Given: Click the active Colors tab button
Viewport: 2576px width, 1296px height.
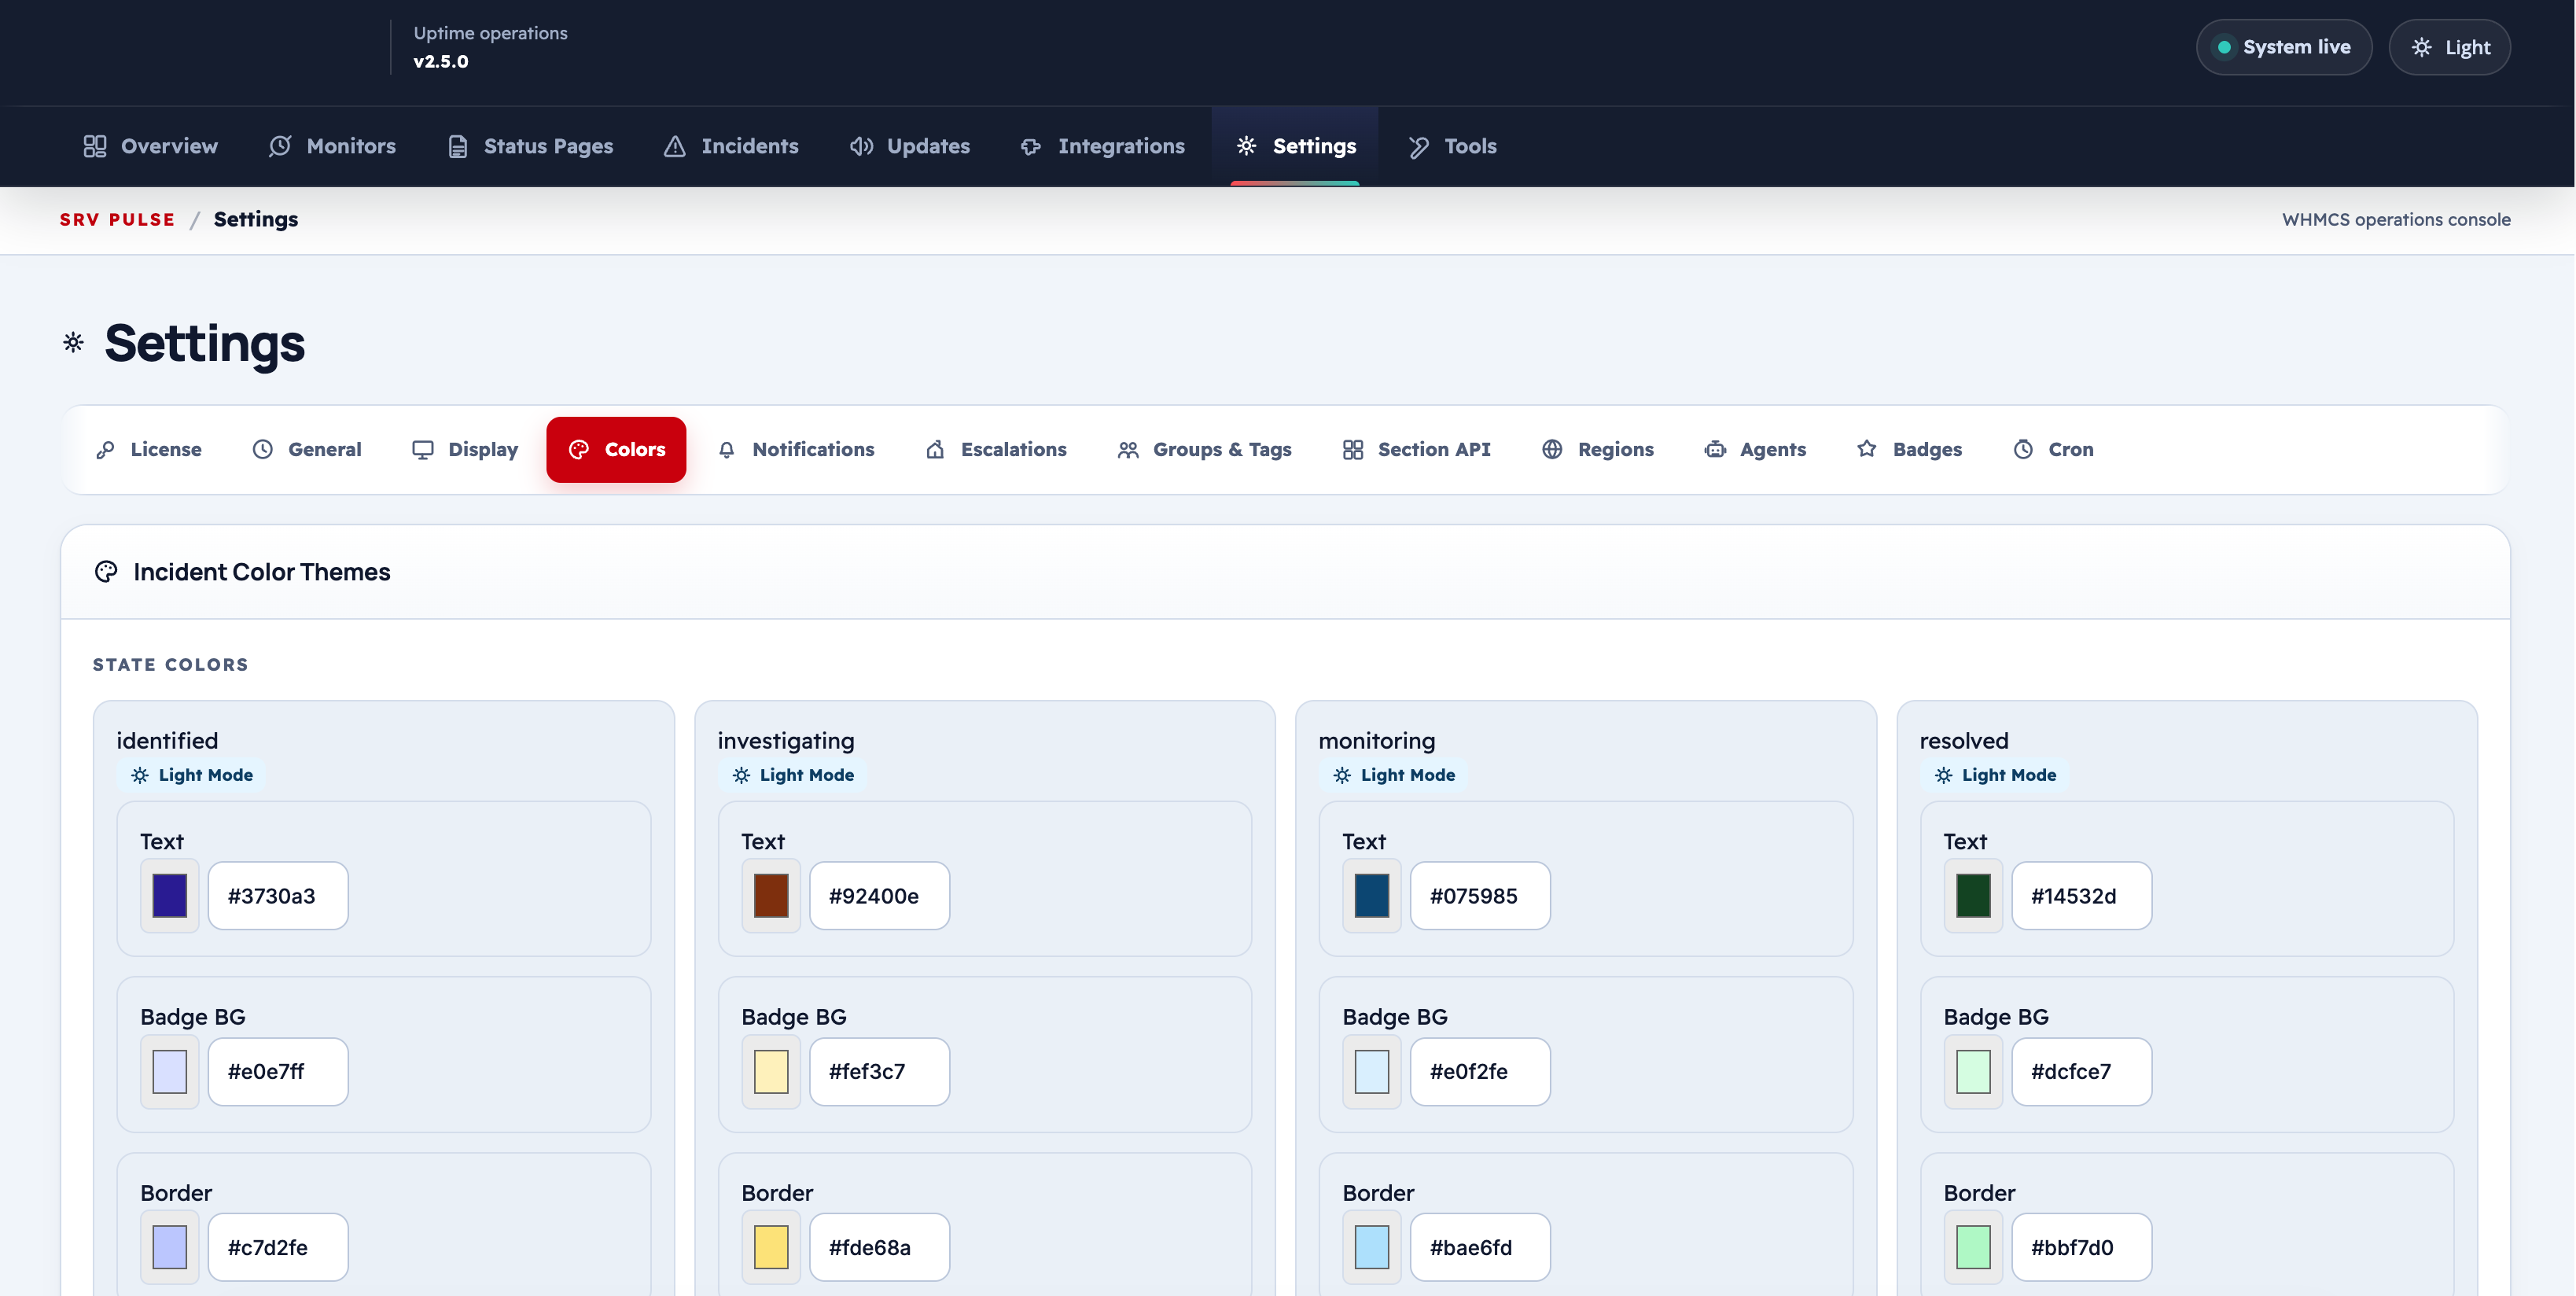Looking at the screenshot, I should point(616,450).
